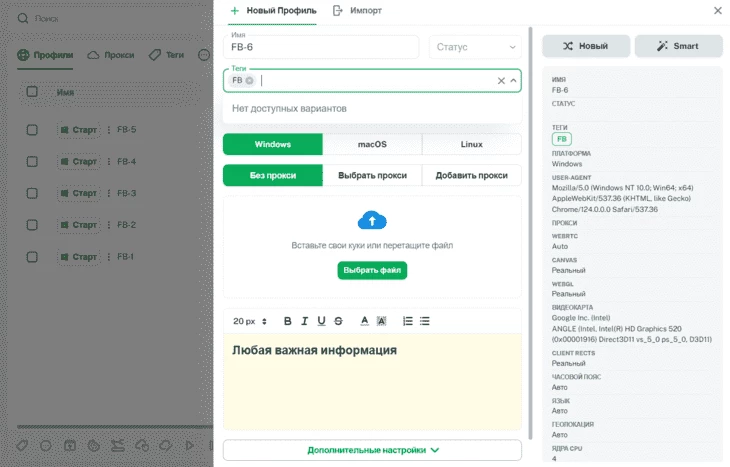
Task: Click the Smart fingerprint button
Action: tap(679, 46)
